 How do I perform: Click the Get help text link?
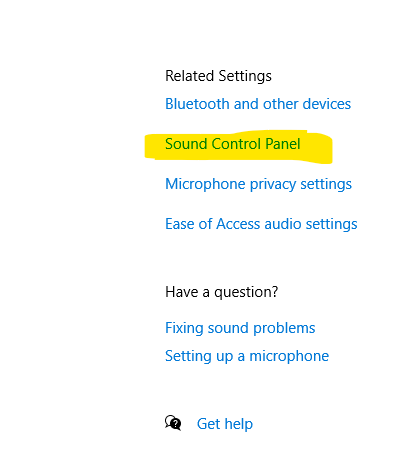(x=225, y=424)
